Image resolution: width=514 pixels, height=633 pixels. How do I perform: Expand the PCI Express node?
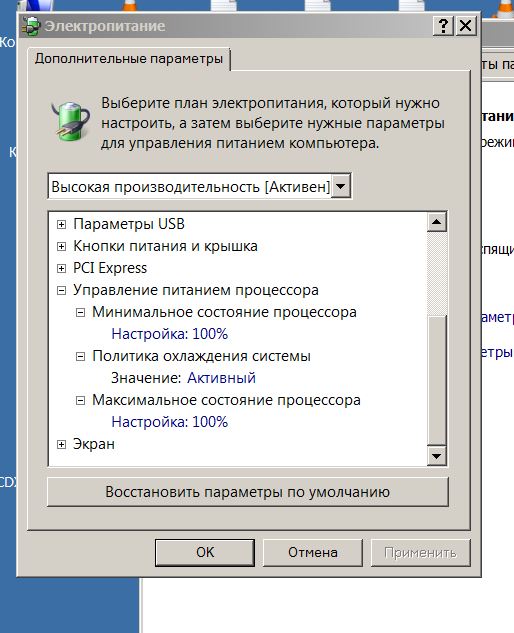click(x=61, y=268)
